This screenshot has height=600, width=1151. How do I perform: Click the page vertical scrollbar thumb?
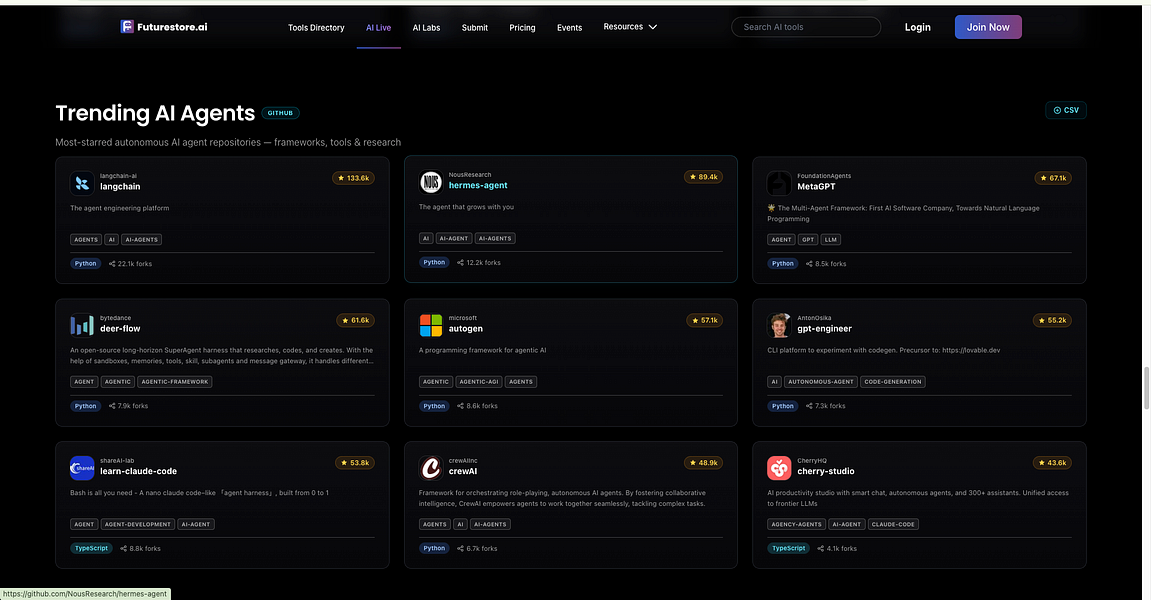pos(1146,387)
